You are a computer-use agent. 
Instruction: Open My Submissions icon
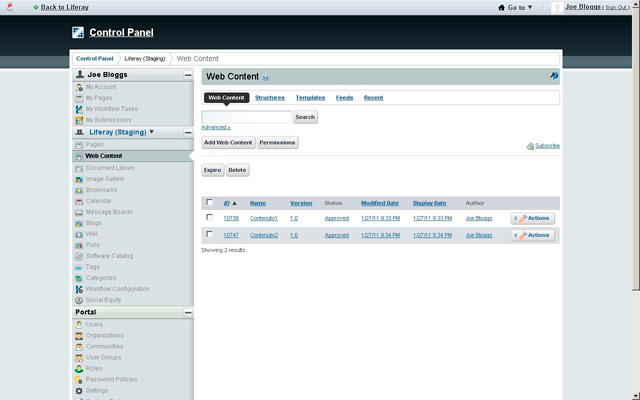coord(79,120)
